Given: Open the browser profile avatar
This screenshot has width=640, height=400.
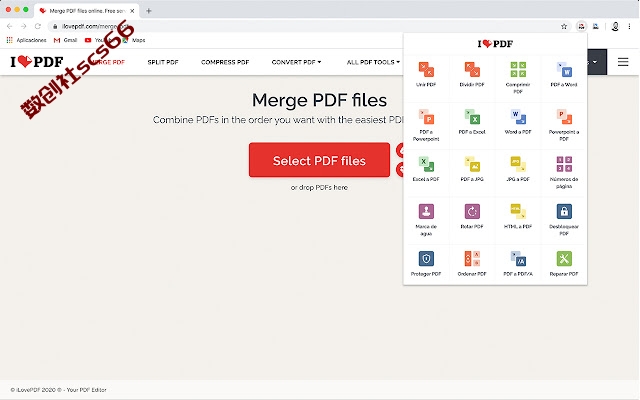Looking at the screenshot, I should point(615,27).
